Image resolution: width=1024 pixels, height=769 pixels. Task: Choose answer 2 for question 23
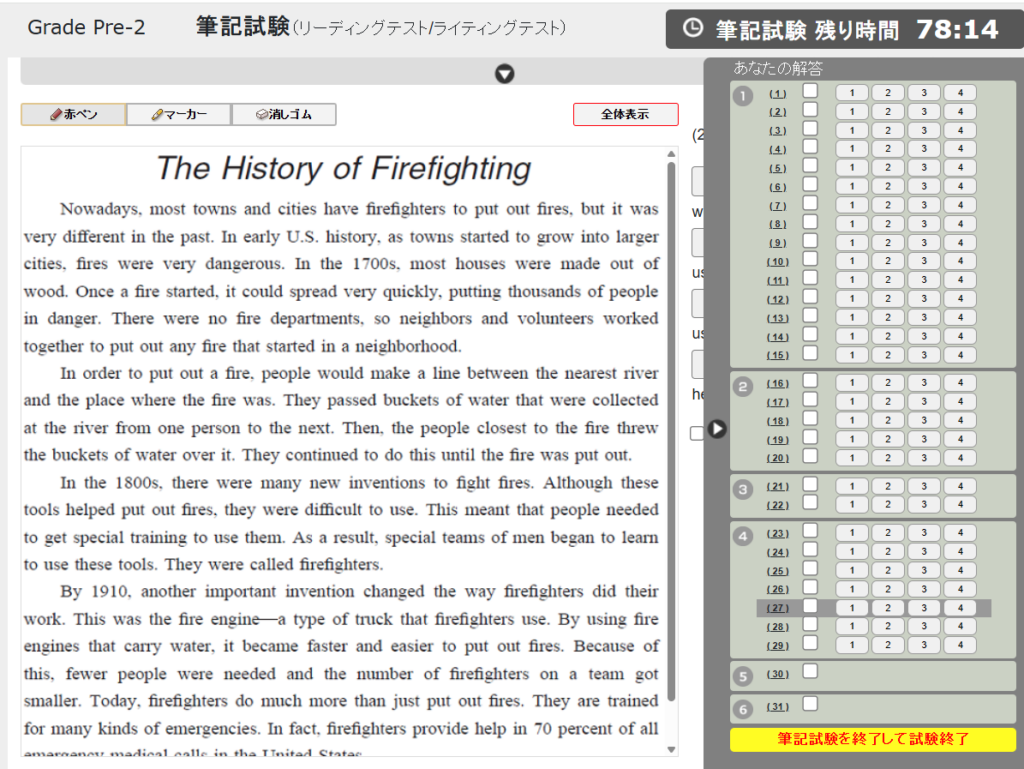(x=888, y=533)
